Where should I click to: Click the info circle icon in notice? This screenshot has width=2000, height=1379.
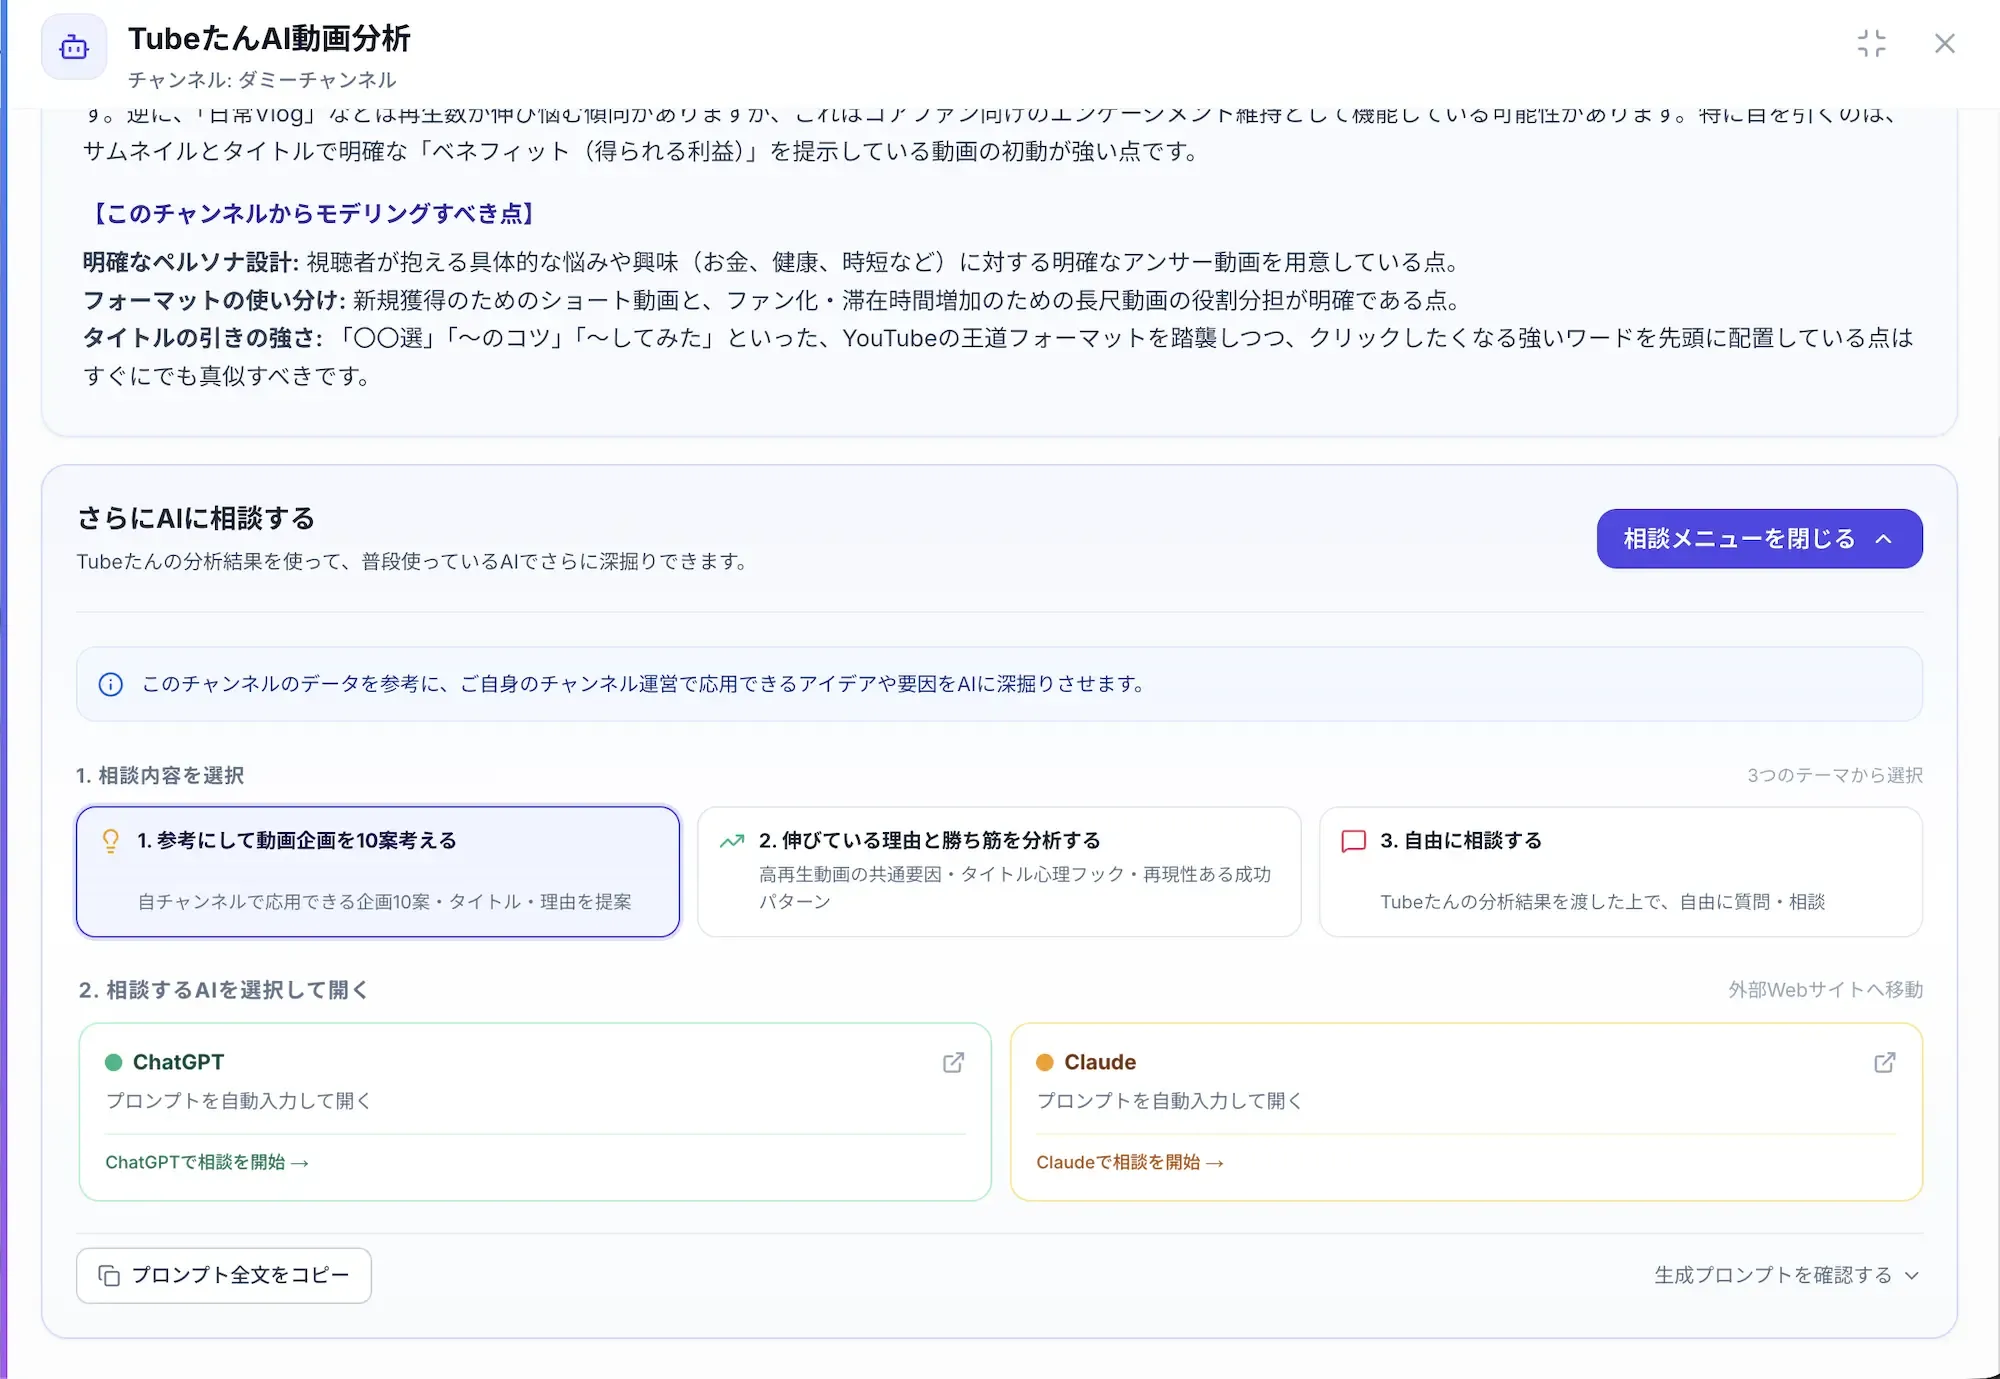pos(110,684)
